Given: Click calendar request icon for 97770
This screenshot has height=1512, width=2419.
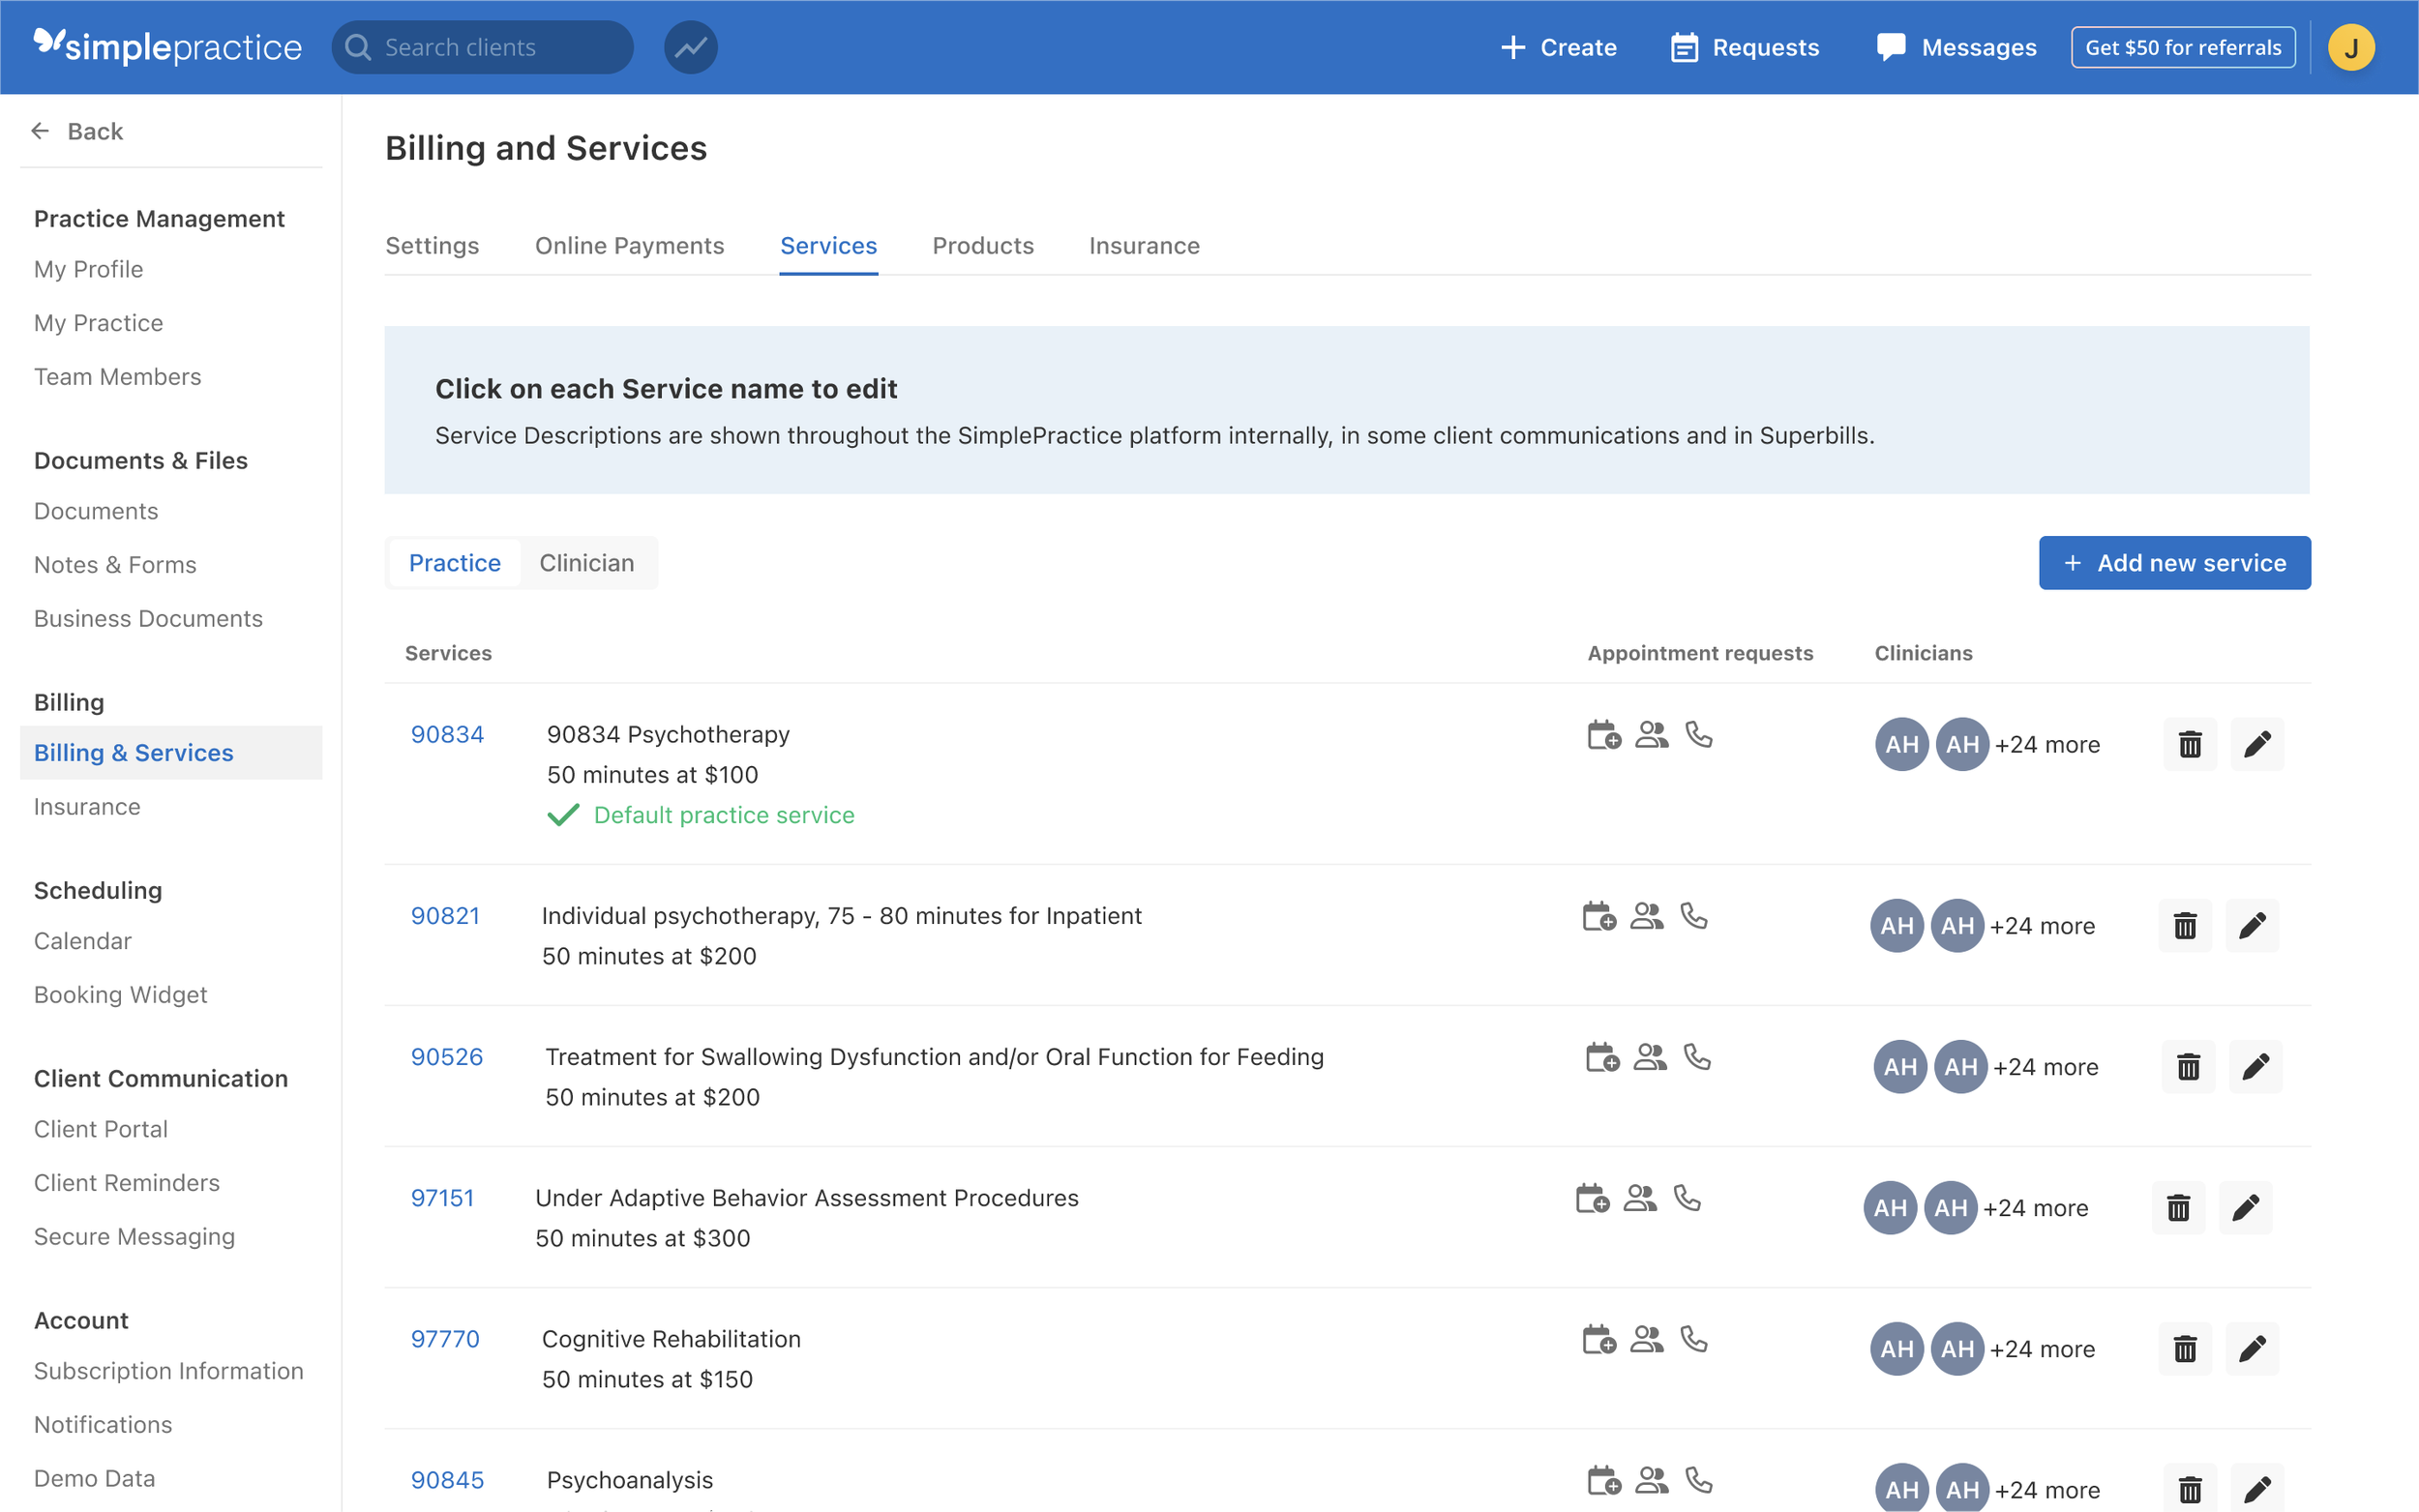Looking at the screenshot, I should point(1599,1338).
